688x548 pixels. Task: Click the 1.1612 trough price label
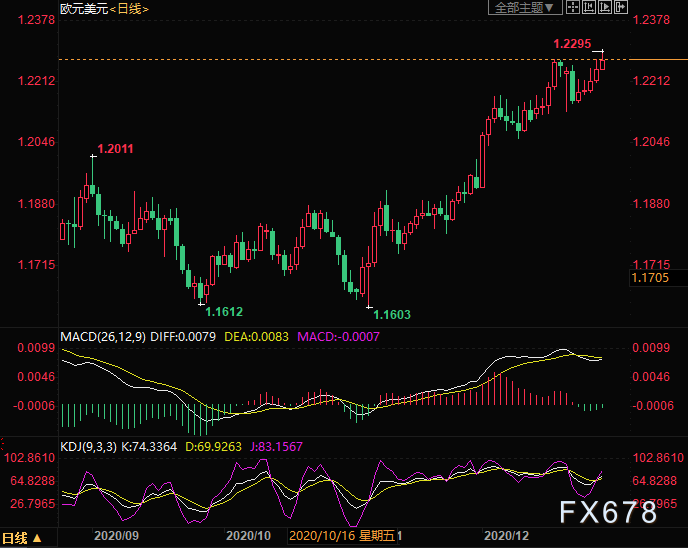click(224, 312)
